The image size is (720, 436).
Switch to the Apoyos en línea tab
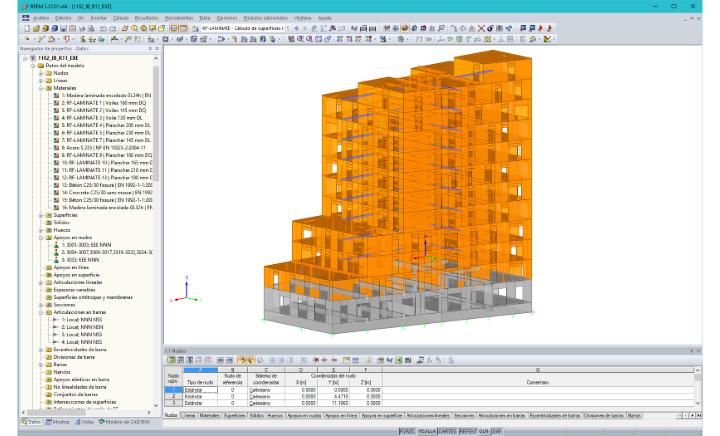pyautogui.click(x=341, y=415)
